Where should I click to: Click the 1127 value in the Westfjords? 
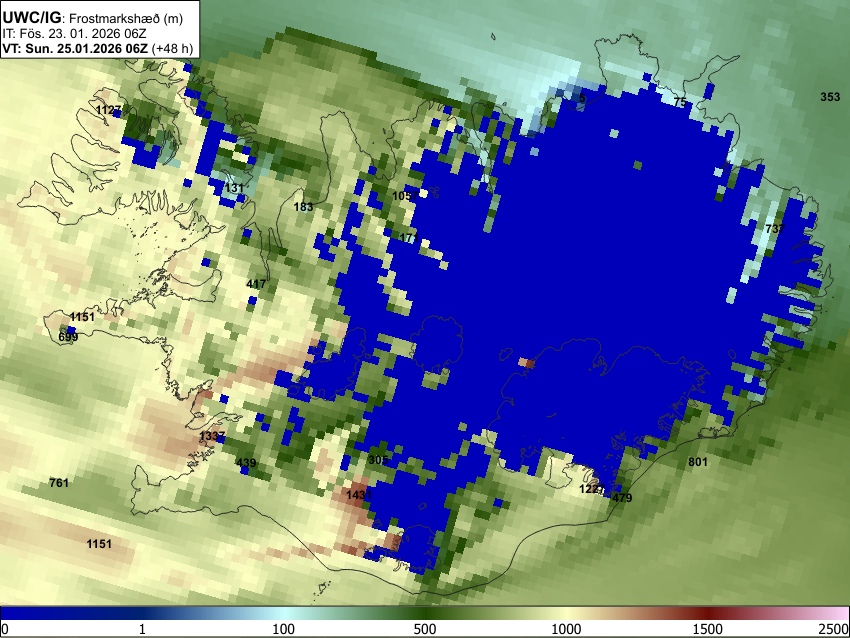109,111
